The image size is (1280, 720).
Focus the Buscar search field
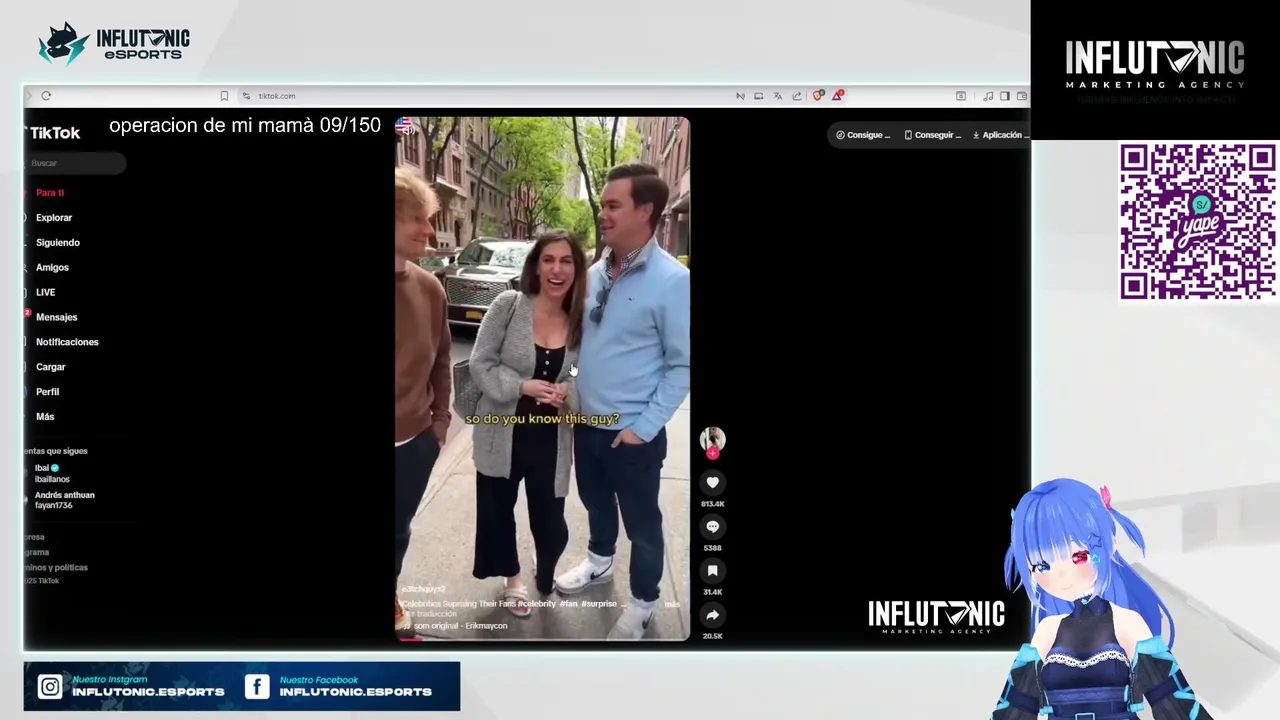pos(76,163)
